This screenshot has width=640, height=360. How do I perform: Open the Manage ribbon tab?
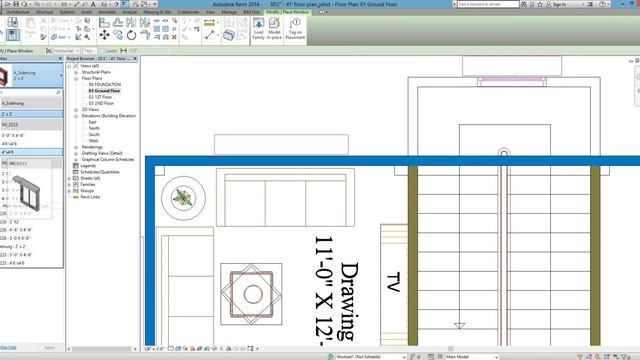[229, 12]
